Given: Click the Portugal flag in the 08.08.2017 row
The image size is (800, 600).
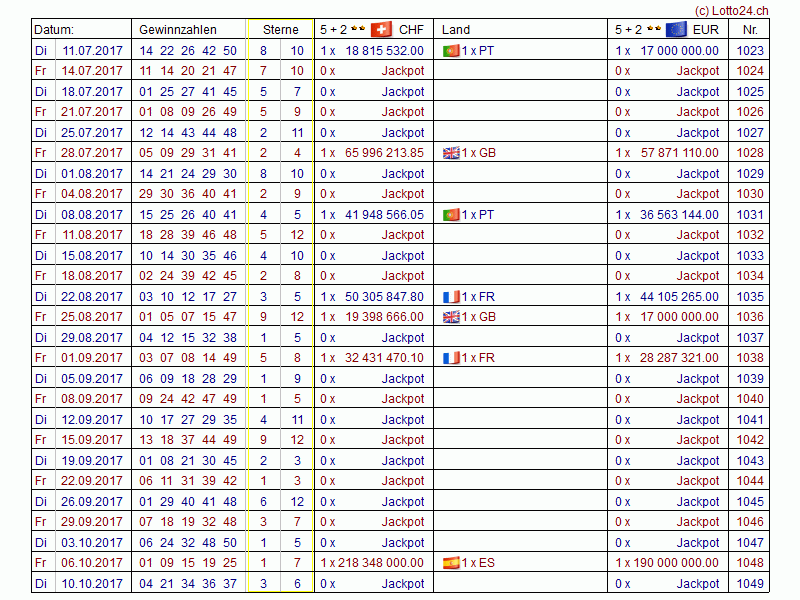Looking at the screenshot, I should coord(451,215).
